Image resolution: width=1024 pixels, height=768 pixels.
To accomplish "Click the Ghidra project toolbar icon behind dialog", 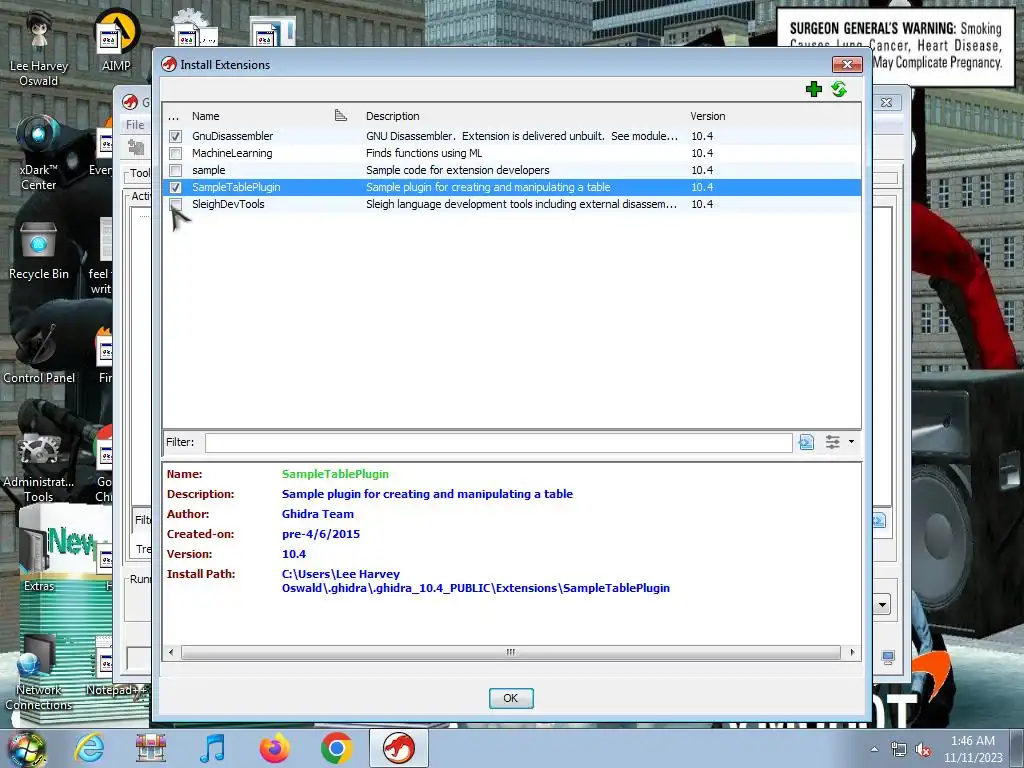I will 136,147.
